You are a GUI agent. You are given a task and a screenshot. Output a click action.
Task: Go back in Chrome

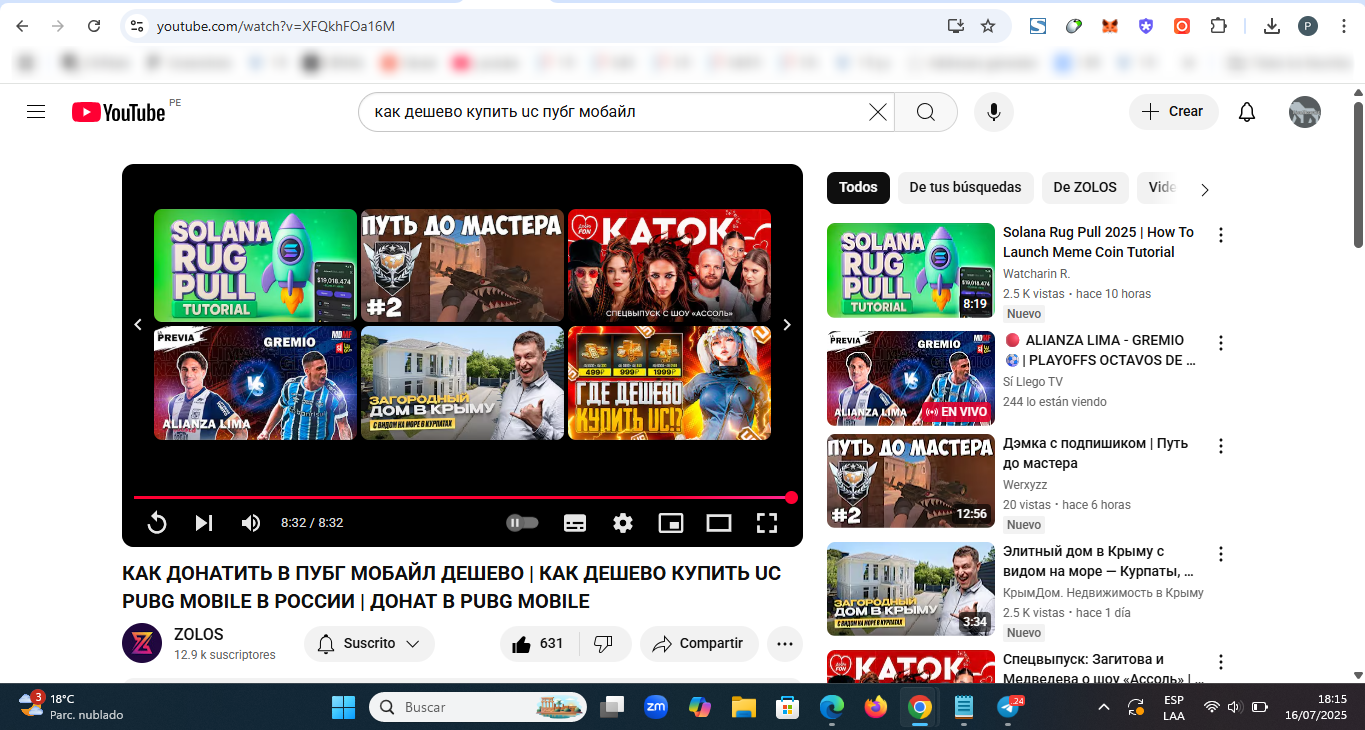tap(23, 26)
